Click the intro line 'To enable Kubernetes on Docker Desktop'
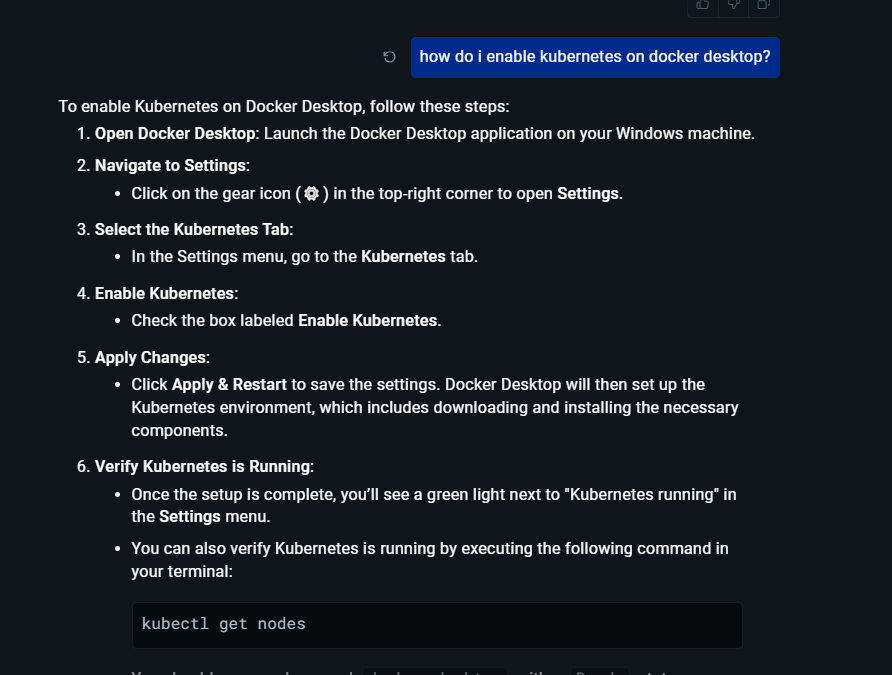 click(284, 106)
